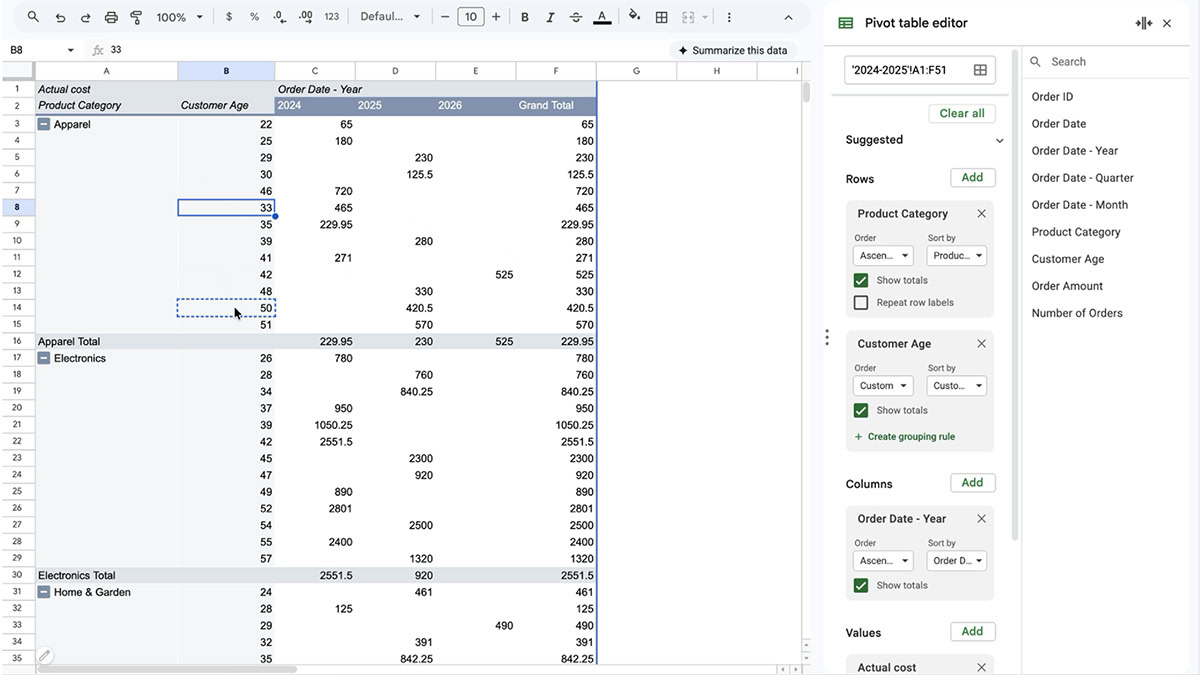Select Order ID in field list
This screenshot has width=1200, height=675.
click(1052, 97)
